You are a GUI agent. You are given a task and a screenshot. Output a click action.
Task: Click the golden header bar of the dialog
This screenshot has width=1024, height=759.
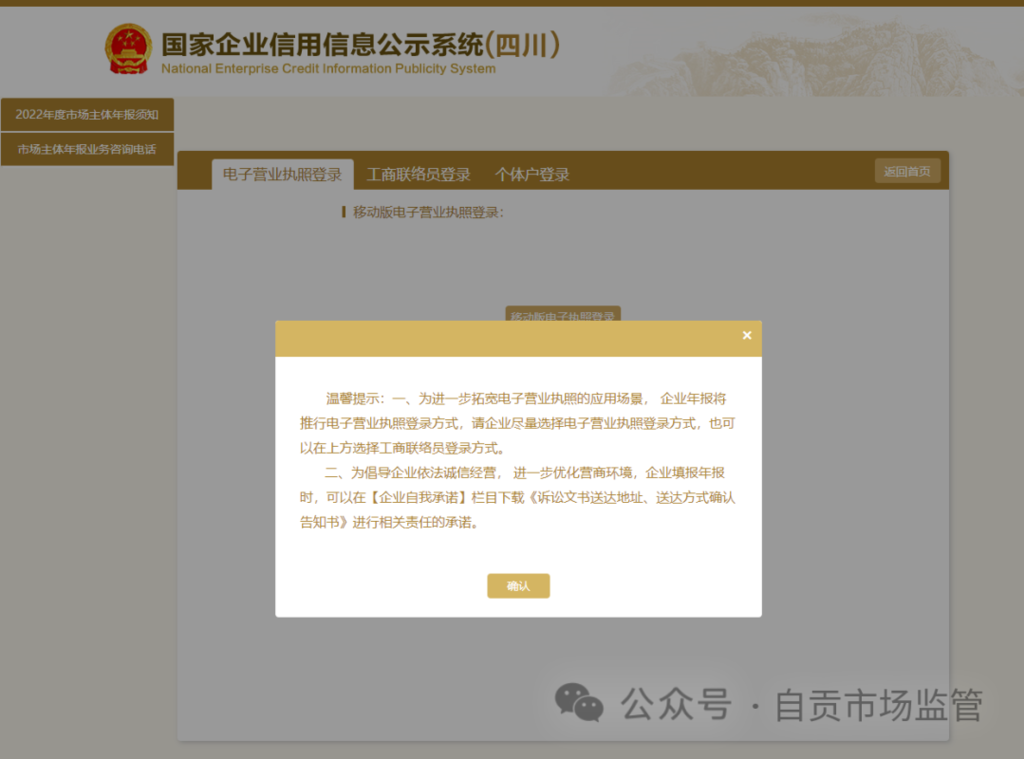click(500, 338)
